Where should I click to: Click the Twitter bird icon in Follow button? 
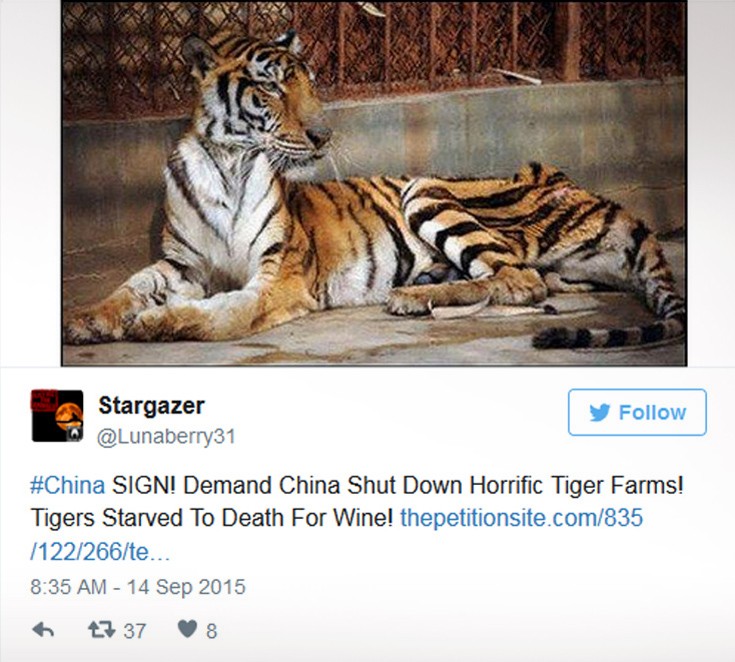(x=600, y=413)
